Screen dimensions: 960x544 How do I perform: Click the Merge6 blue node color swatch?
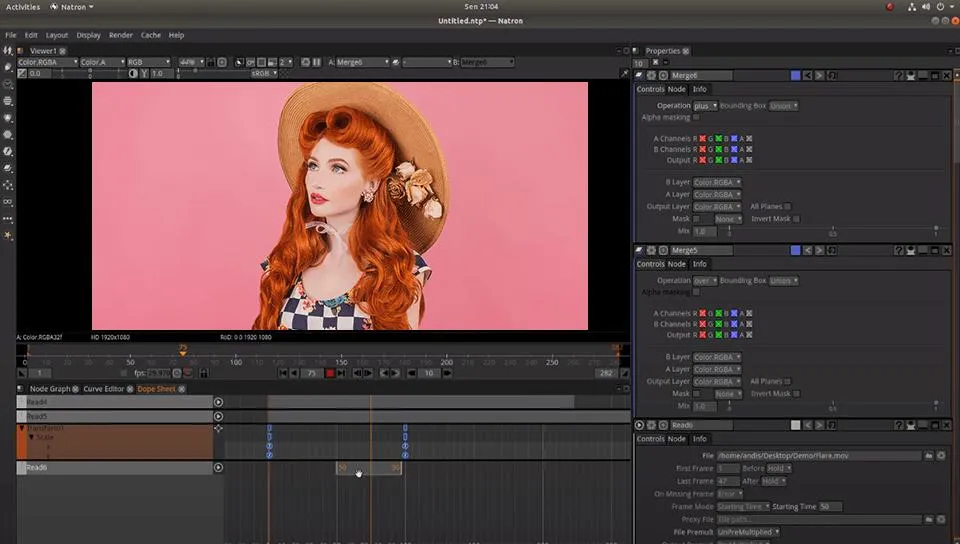pos(795,75)
